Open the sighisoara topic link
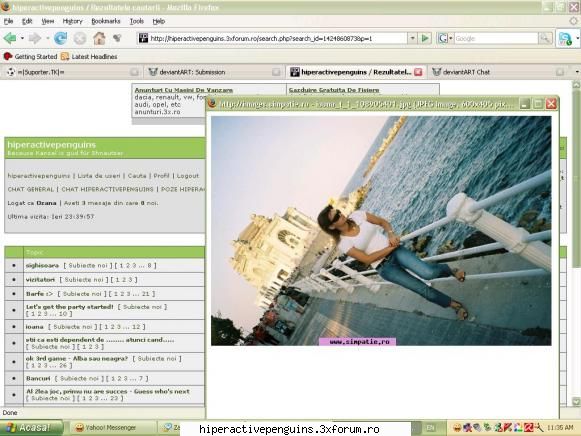Screen dimensions: 581x436 point(42,266)
